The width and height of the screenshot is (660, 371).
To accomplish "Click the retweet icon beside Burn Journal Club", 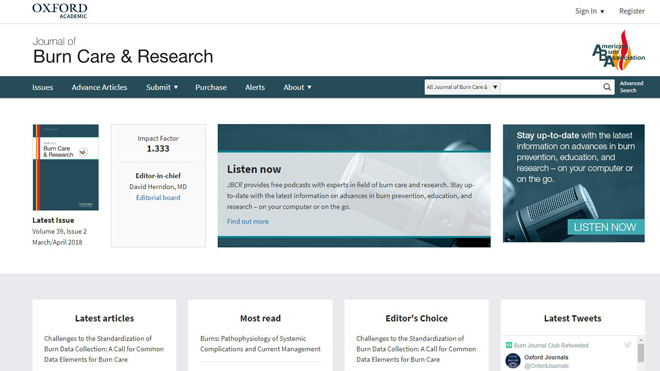I will point(508,345).
